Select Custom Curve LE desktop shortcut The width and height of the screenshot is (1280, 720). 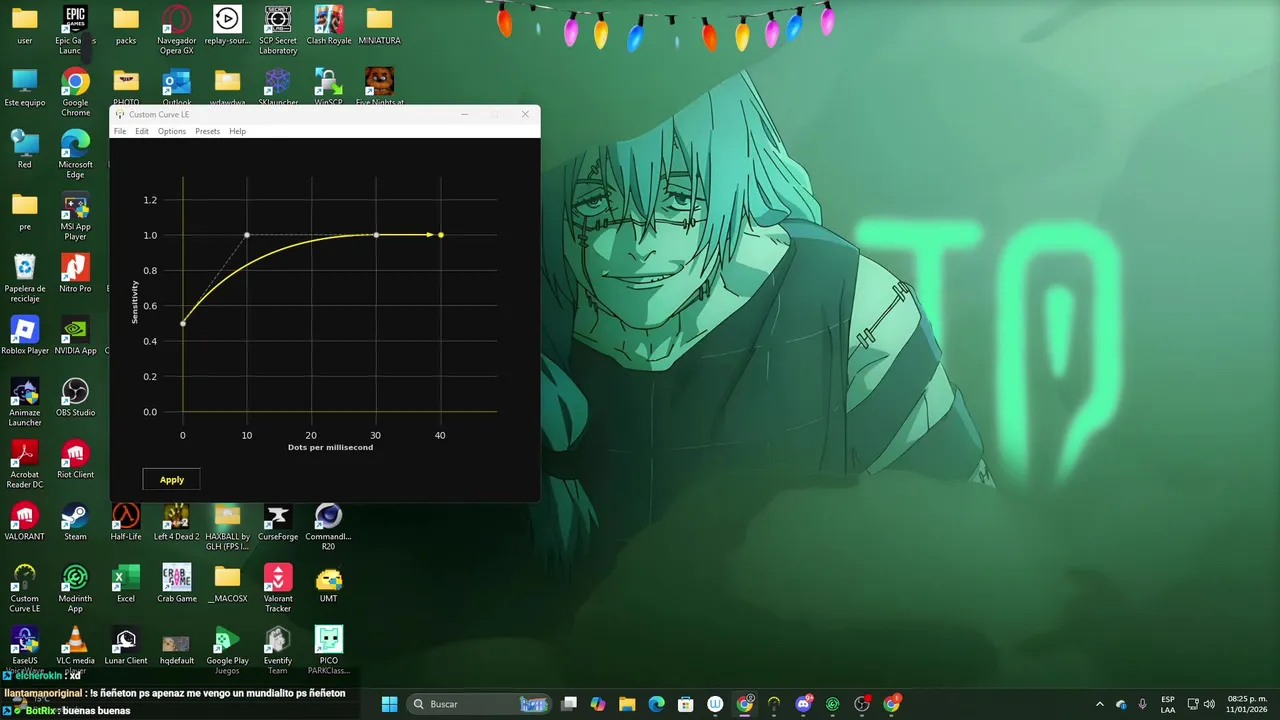click(25, 588)
